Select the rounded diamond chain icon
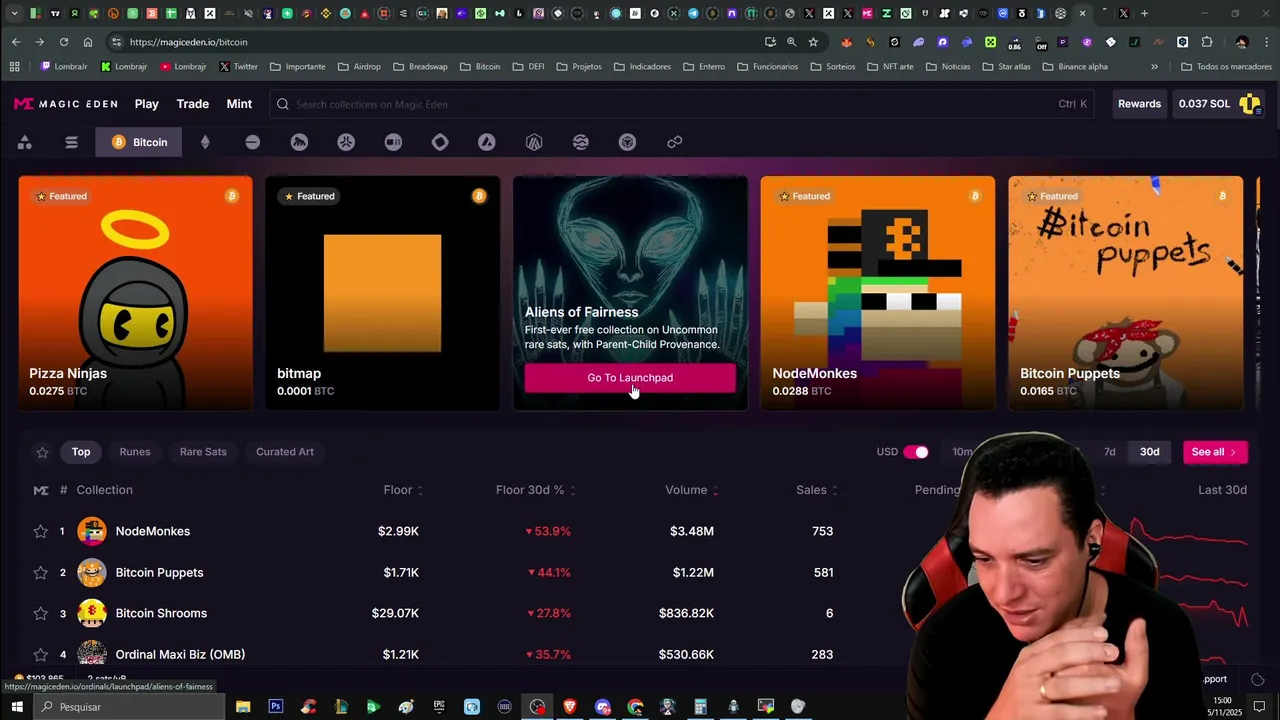This screenshot has height=720, width=1280. [x=440, y=142]
